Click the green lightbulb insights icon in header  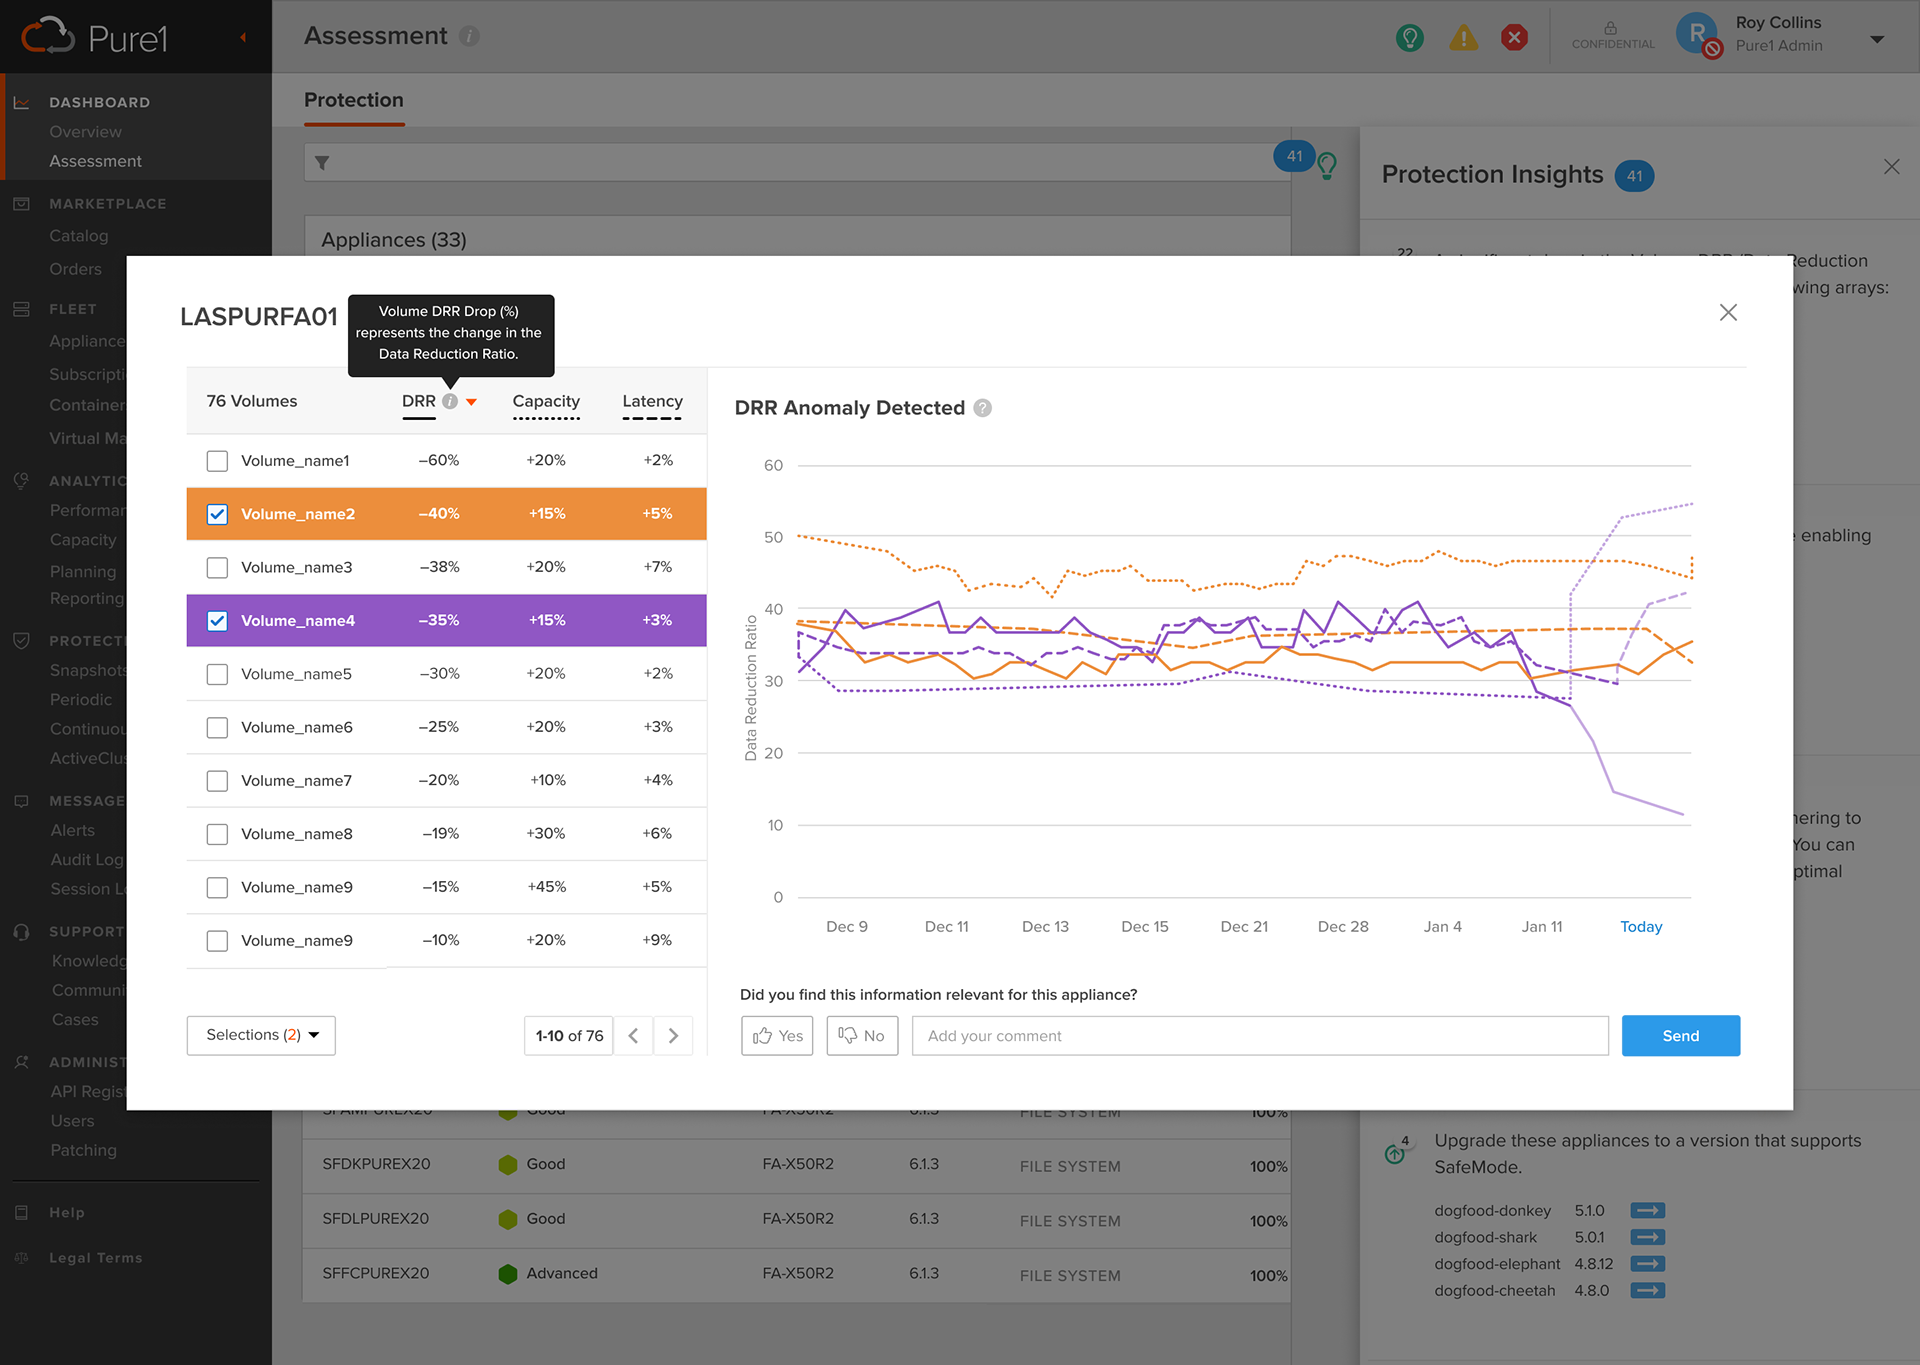1410,38
